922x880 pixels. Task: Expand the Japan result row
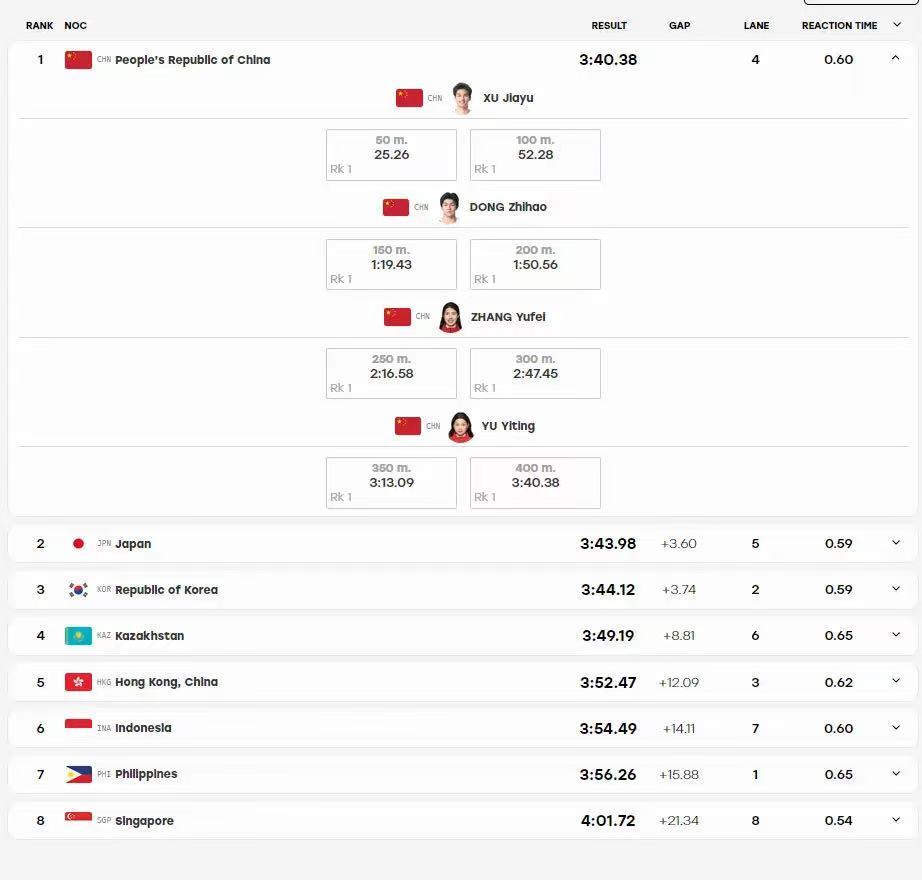(896, 543)
